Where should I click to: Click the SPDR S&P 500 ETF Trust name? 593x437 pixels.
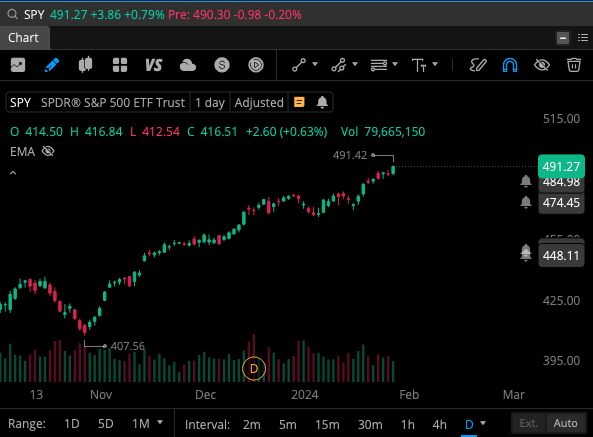click(113, 102)
